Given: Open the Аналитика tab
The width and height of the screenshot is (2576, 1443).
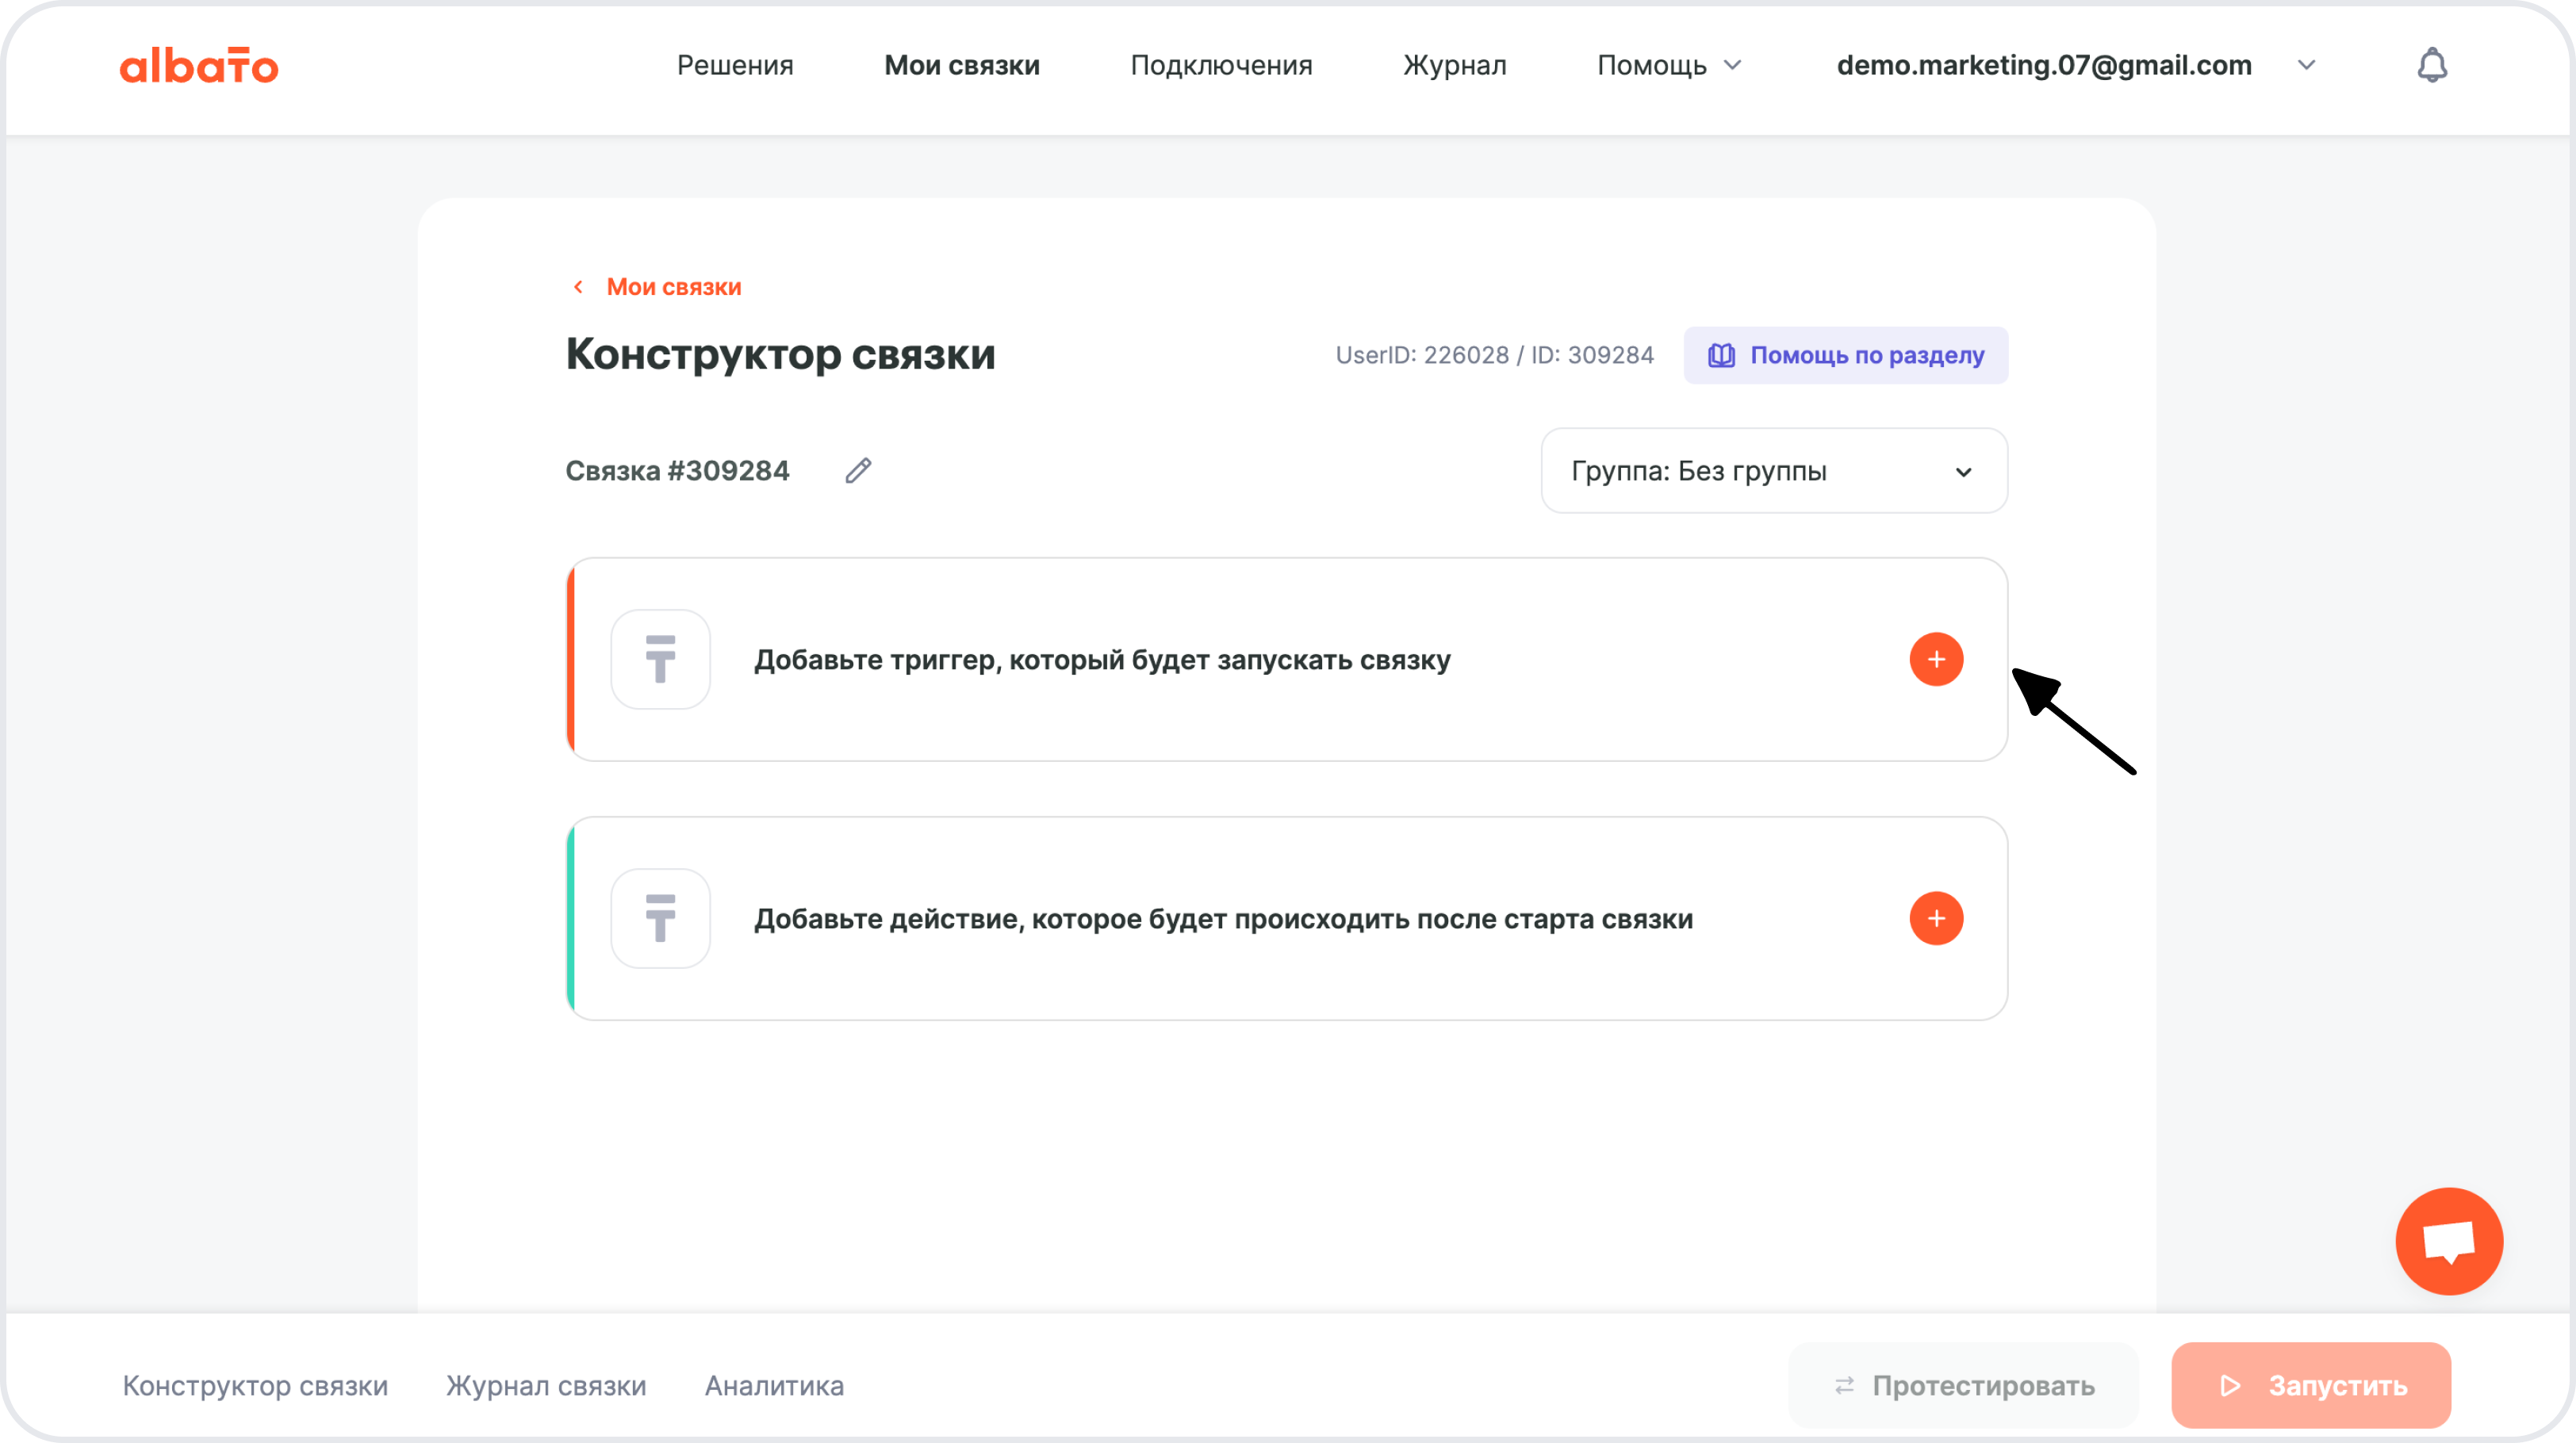Looking at the screenshot, I should (774, 1385).
